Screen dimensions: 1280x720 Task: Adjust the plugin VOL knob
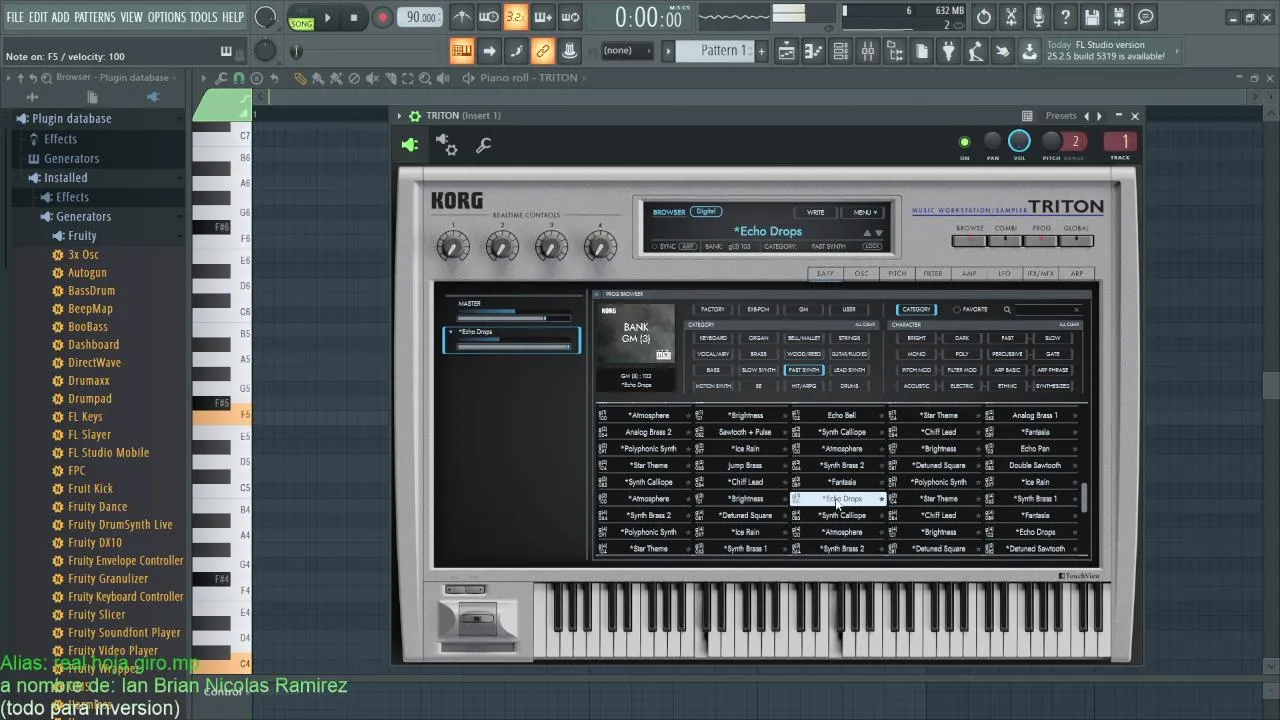point(1019,141)
